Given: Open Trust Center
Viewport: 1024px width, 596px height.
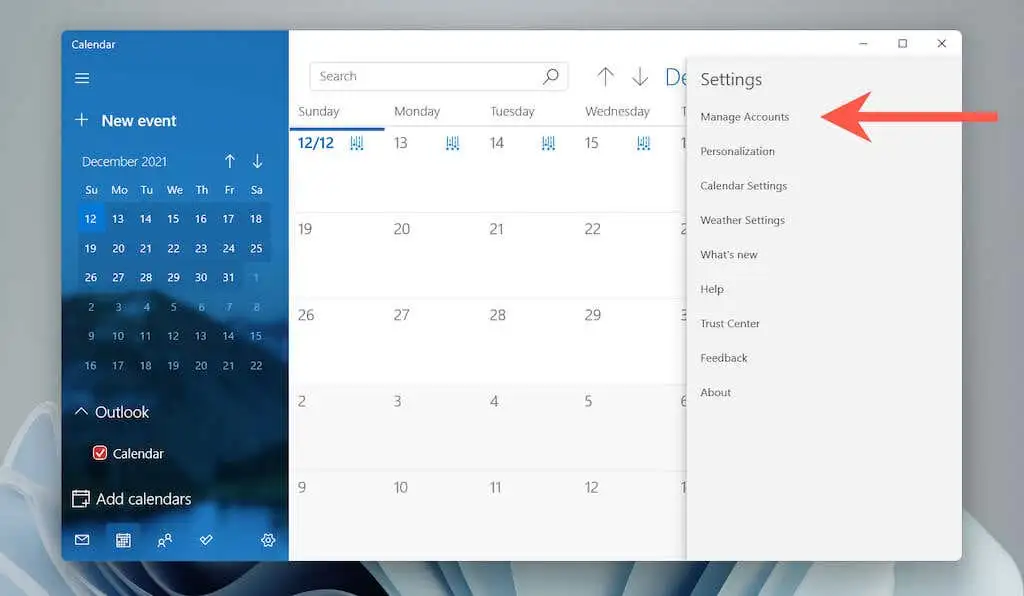Looking at the screenshot, I should point(729,324).
